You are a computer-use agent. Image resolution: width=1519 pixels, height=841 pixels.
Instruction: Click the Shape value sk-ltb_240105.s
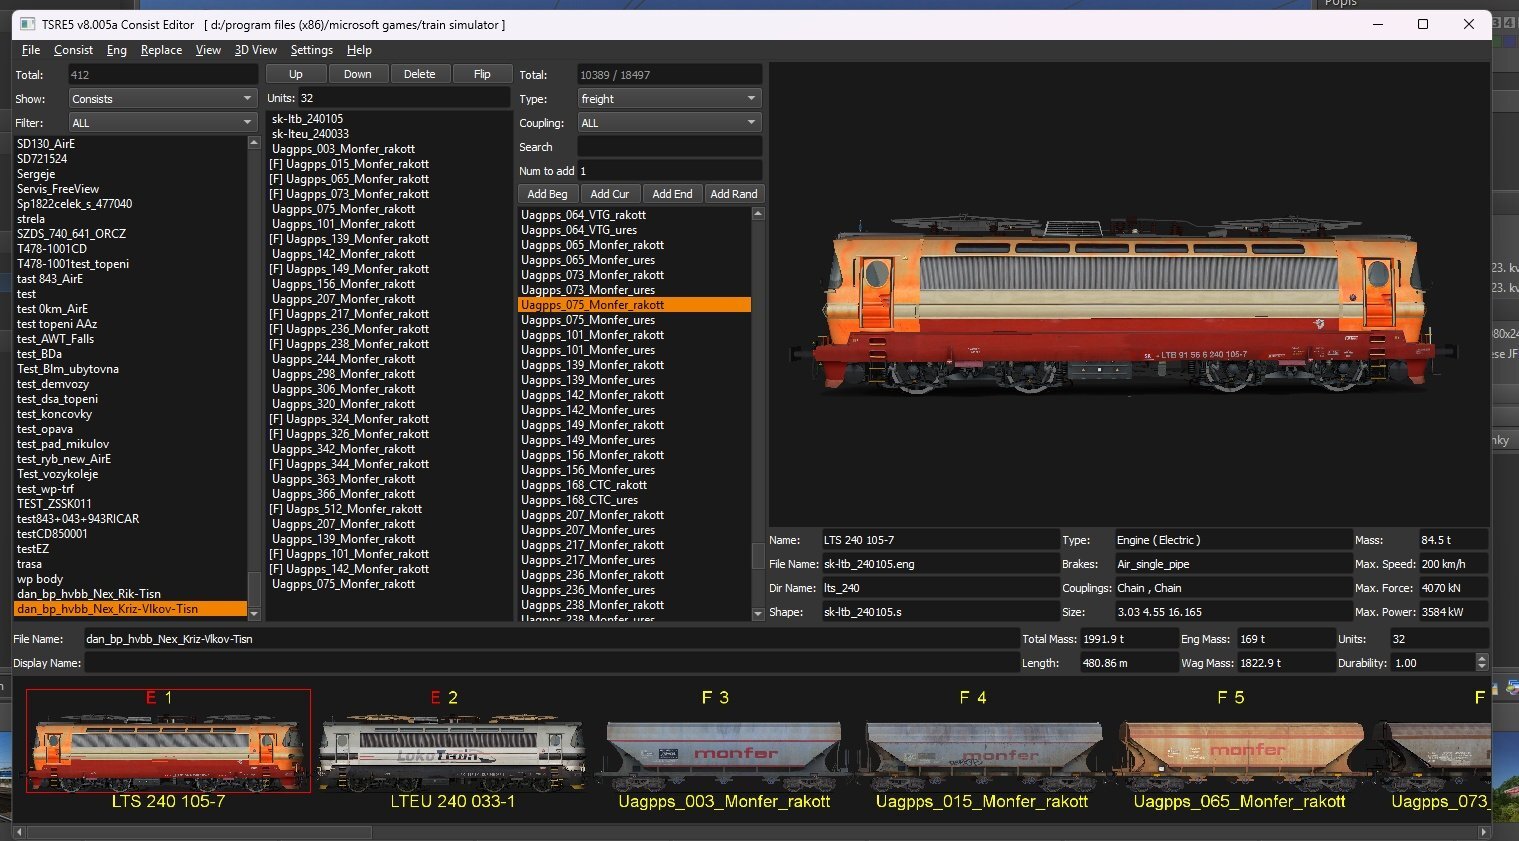(x=940, y=612)
